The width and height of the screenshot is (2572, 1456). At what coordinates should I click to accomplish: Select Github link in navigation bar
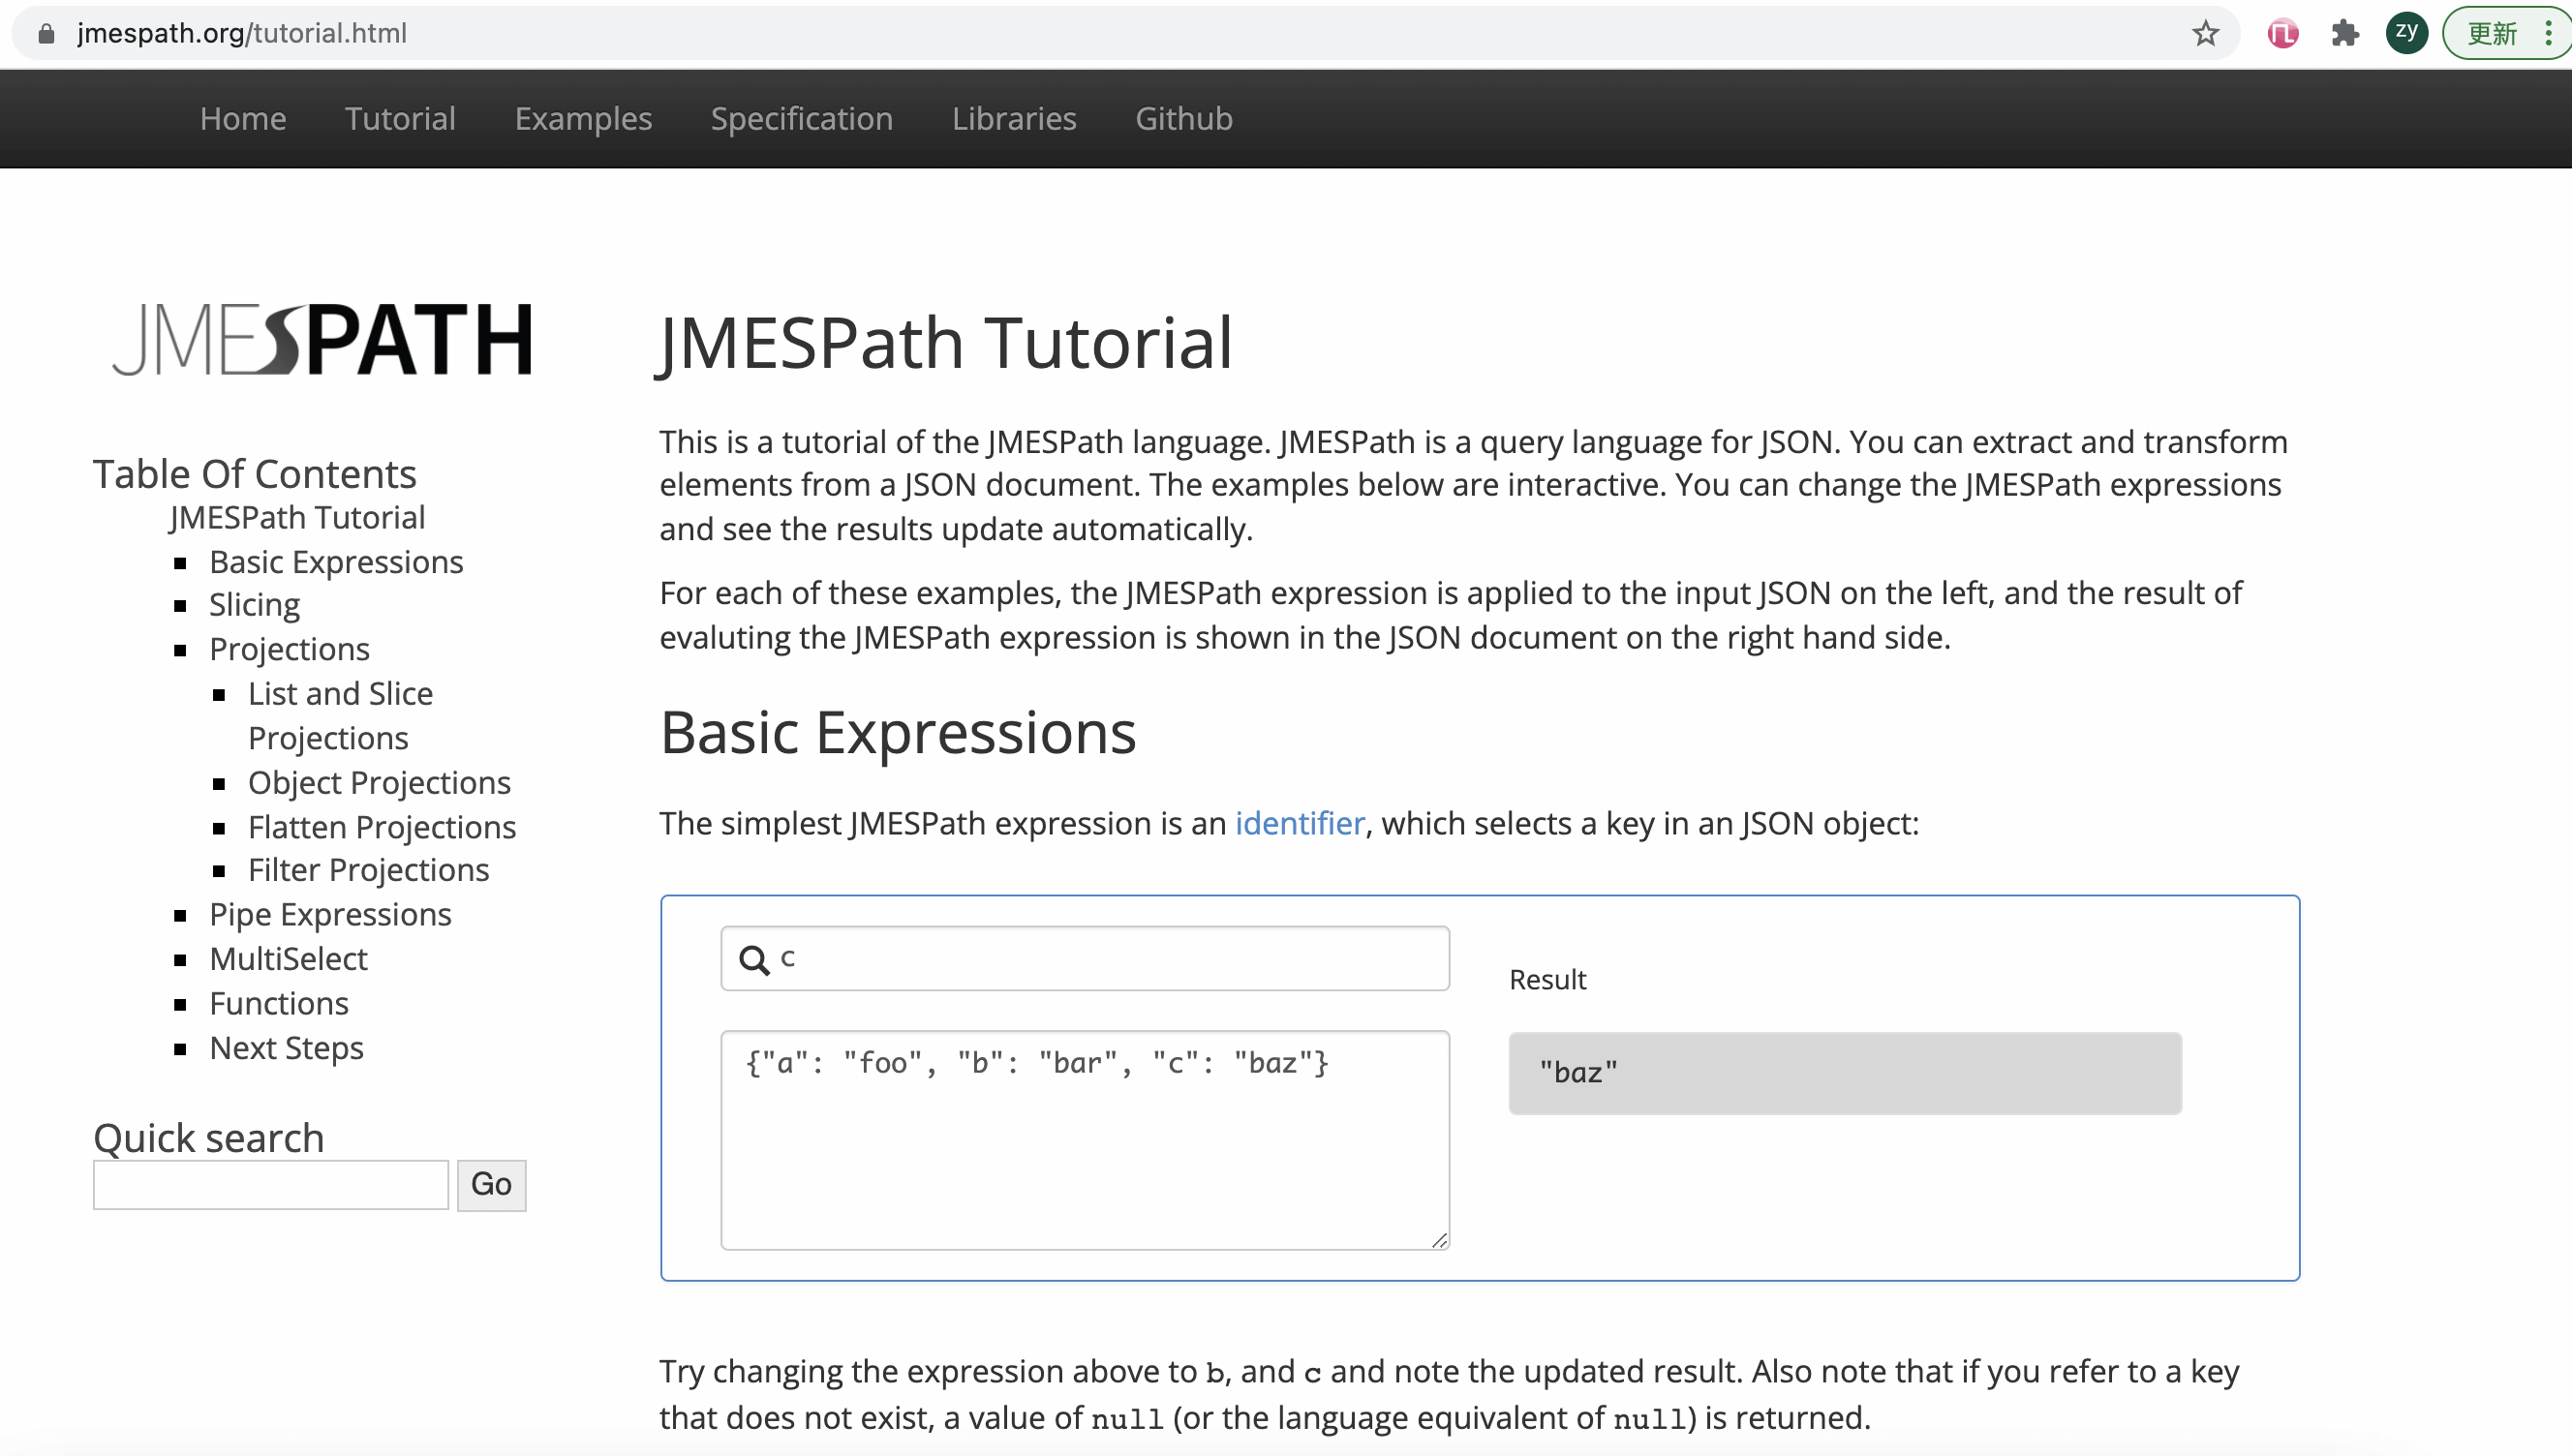(1183, 118)
